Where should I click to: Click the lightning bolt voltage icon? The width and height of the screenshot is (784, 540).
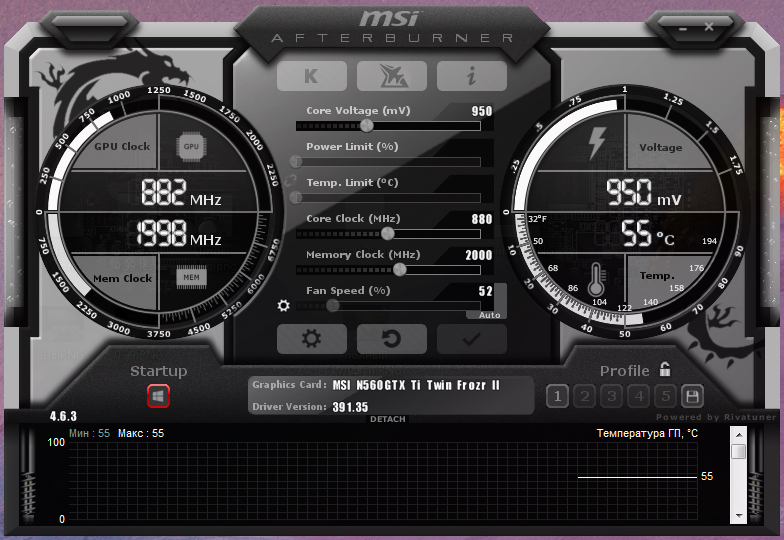(597, 143)
